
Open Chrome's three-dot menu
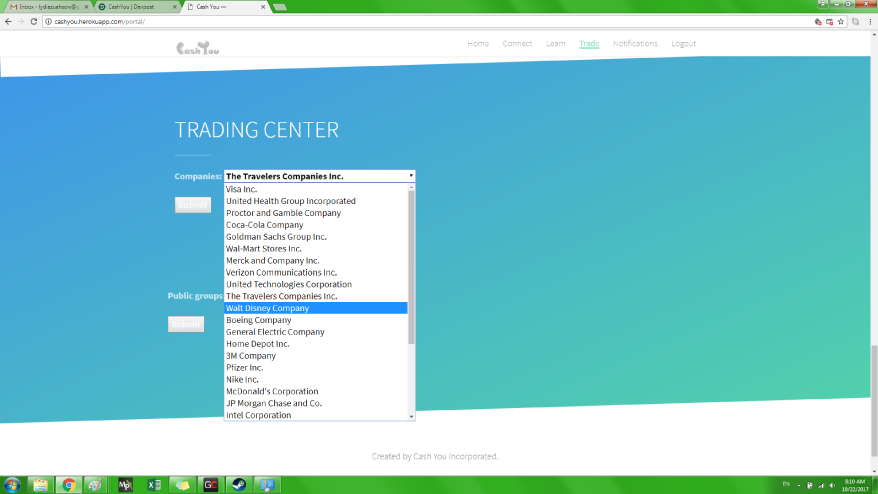tap(870, 21)
